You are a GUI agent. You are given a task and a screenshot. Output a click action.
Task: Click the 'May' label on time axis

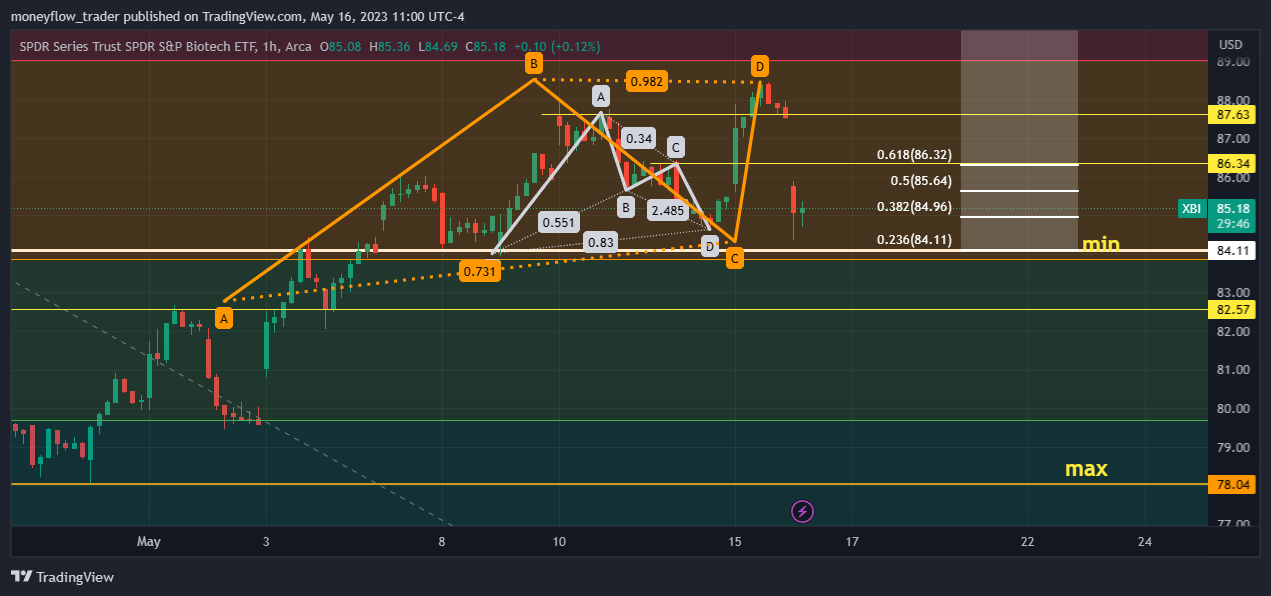tap(148, 541)
